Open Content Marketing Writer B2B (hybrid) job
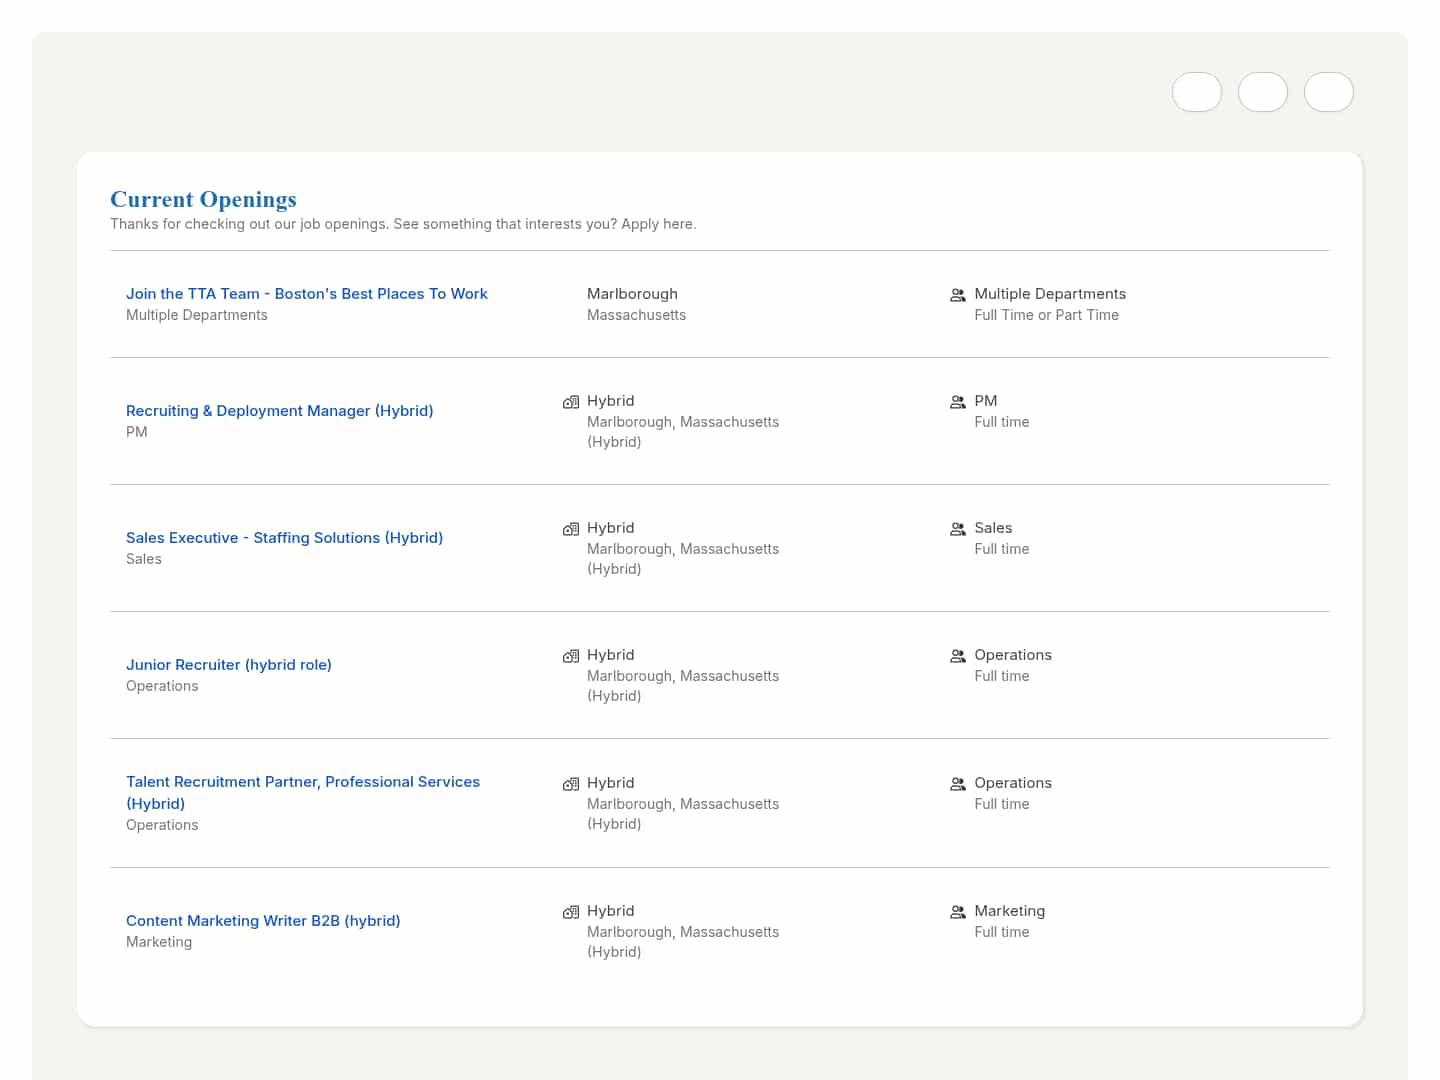 (263, 921)
